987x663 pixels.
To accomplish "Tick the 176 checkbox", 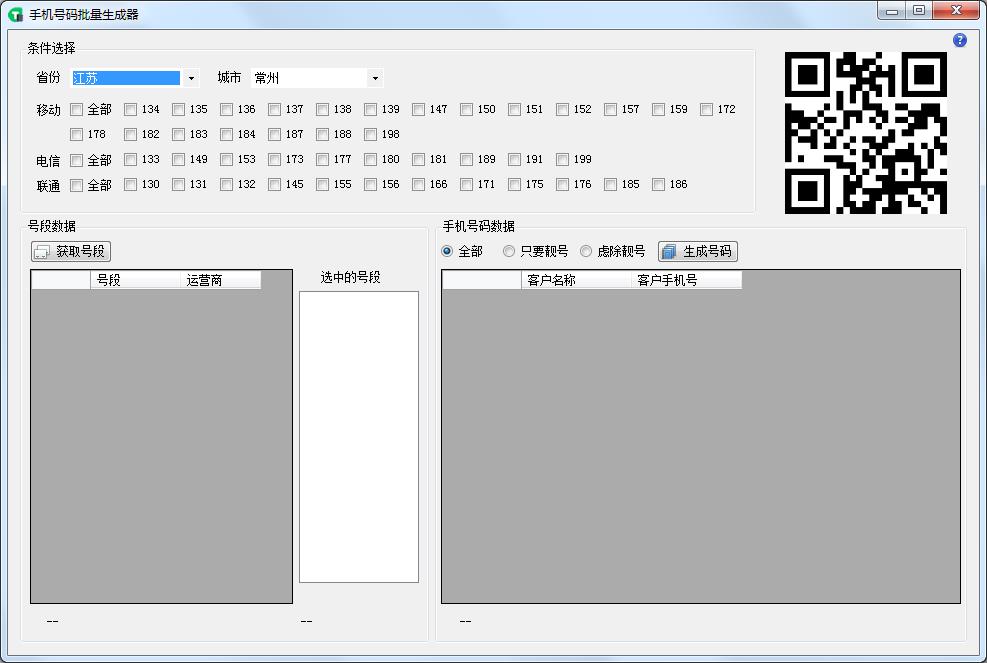I will click(x=562, y=185).
